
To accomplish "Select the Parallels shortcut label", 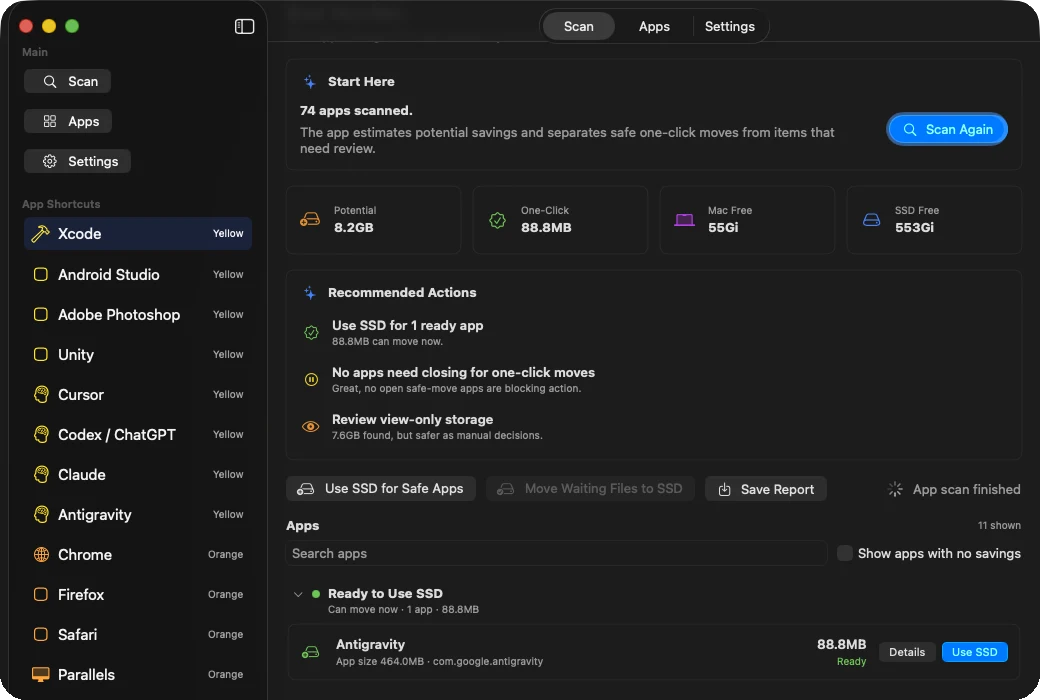I will (x=86, y=675).
